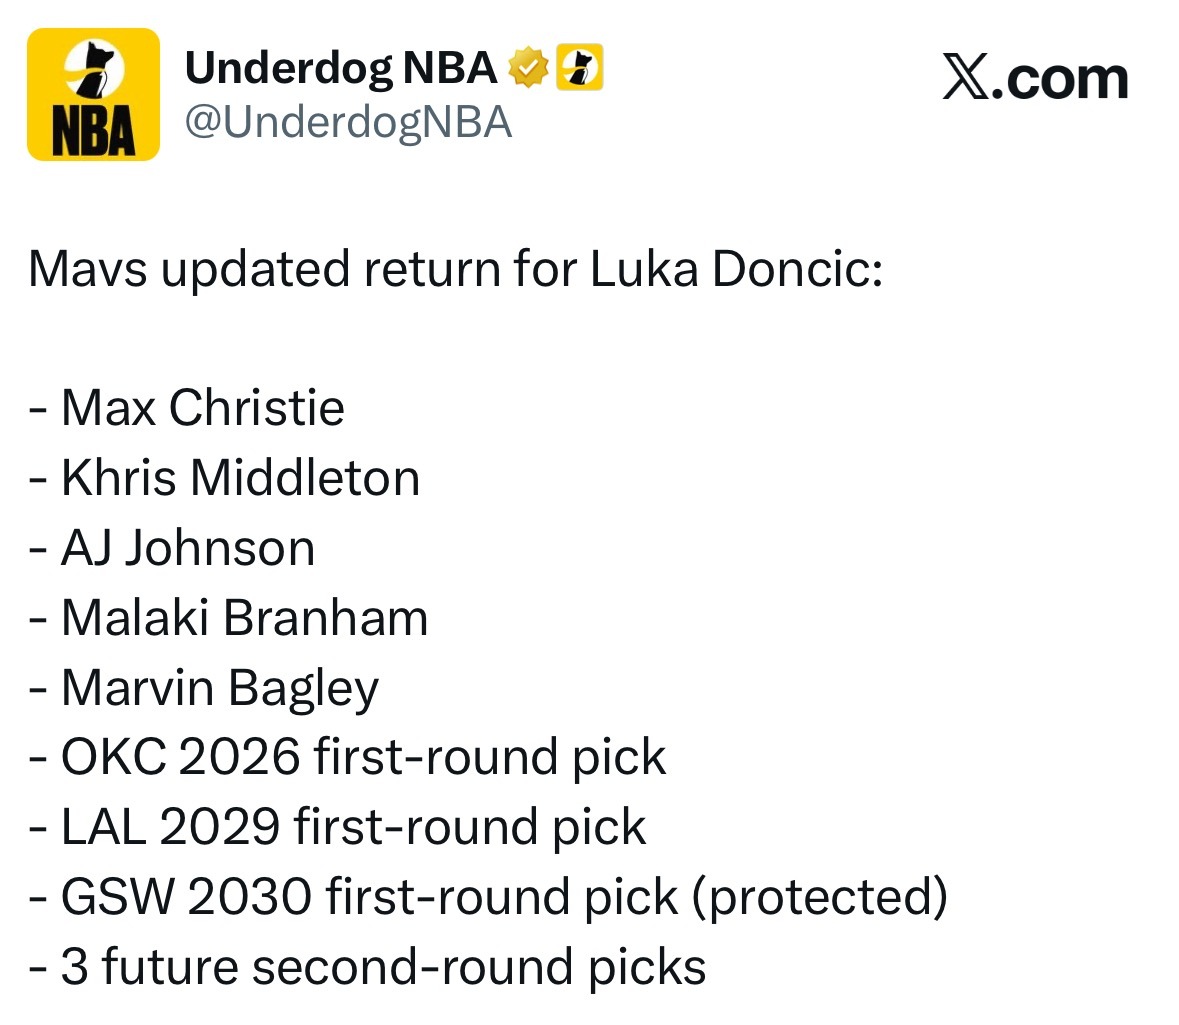Open the Underdog NBA profile avatar
Screen dimensions: 1179x1025
coord(93,94)
